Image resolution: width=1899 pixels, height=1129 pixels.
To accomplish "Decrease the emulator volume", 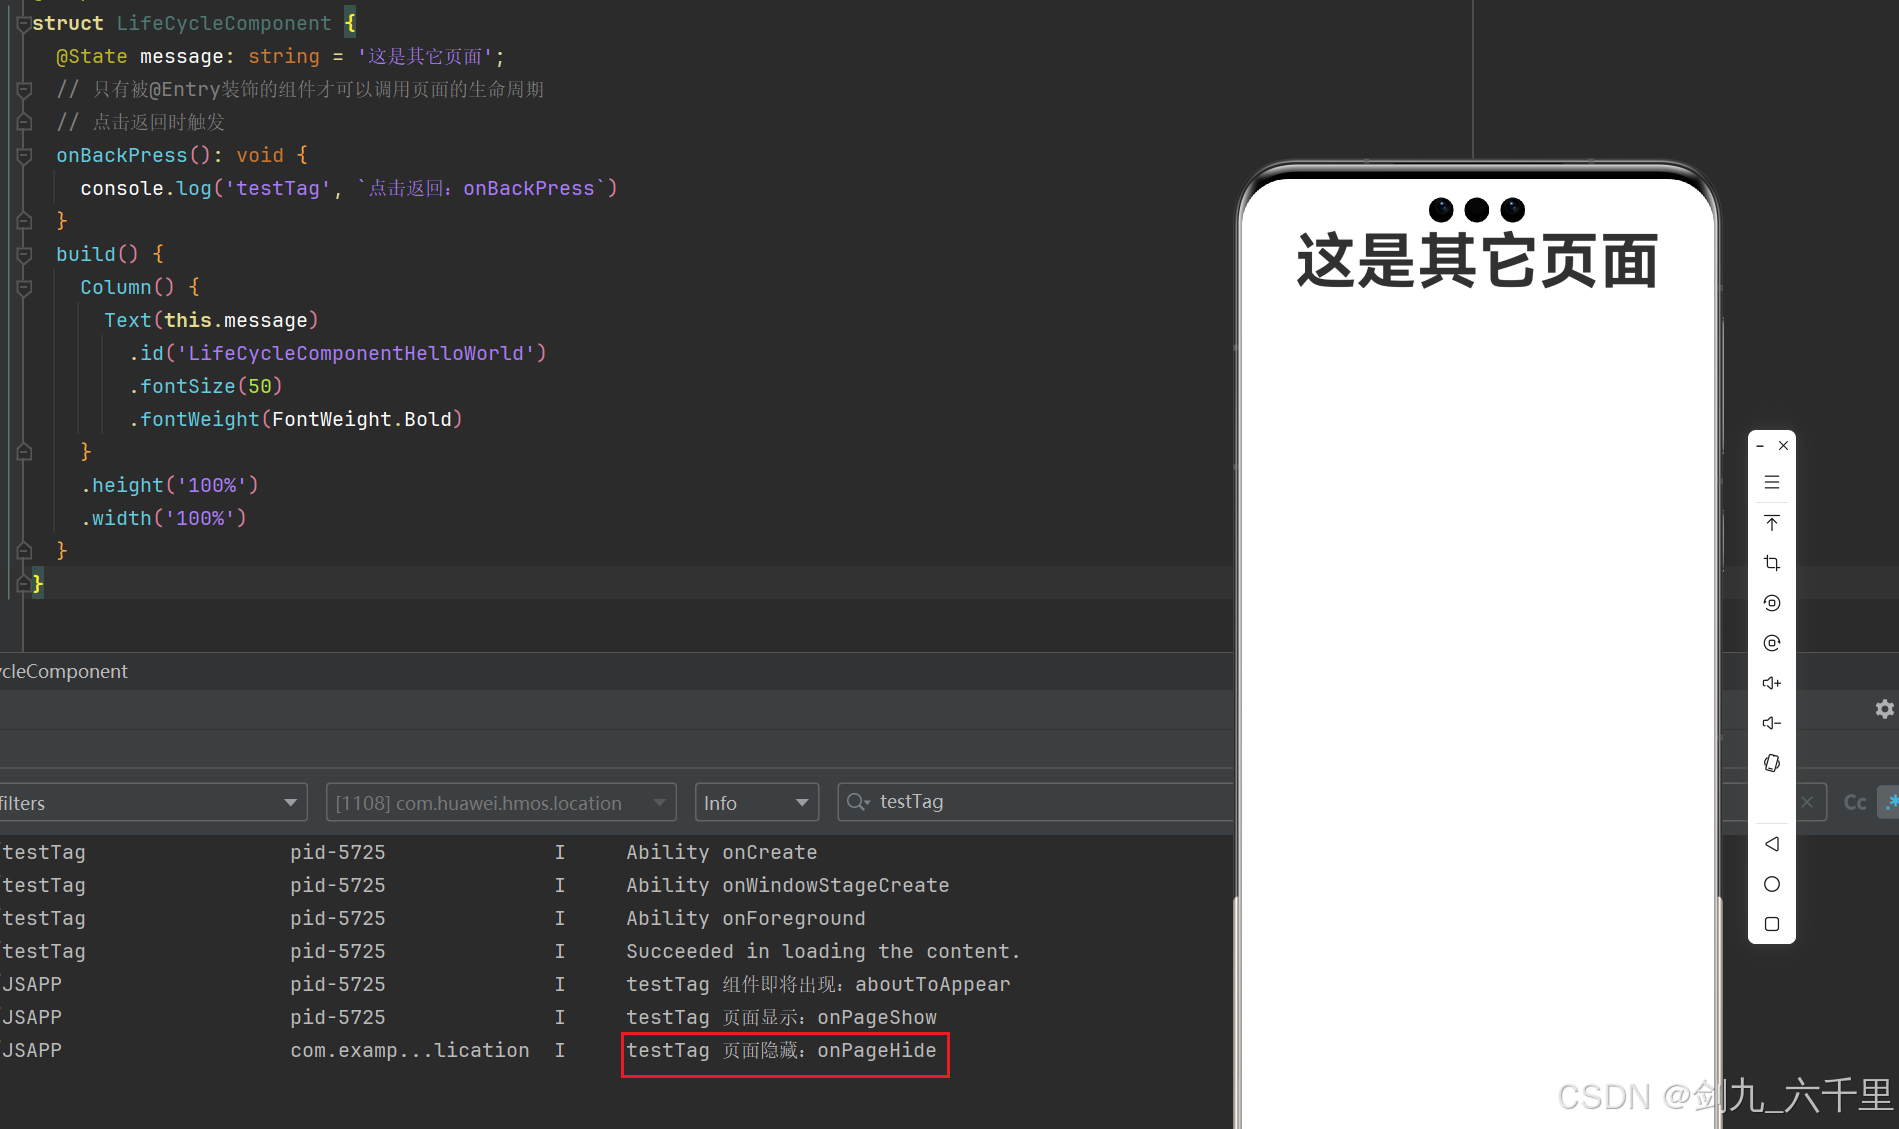I will (x=1771, y=723).
